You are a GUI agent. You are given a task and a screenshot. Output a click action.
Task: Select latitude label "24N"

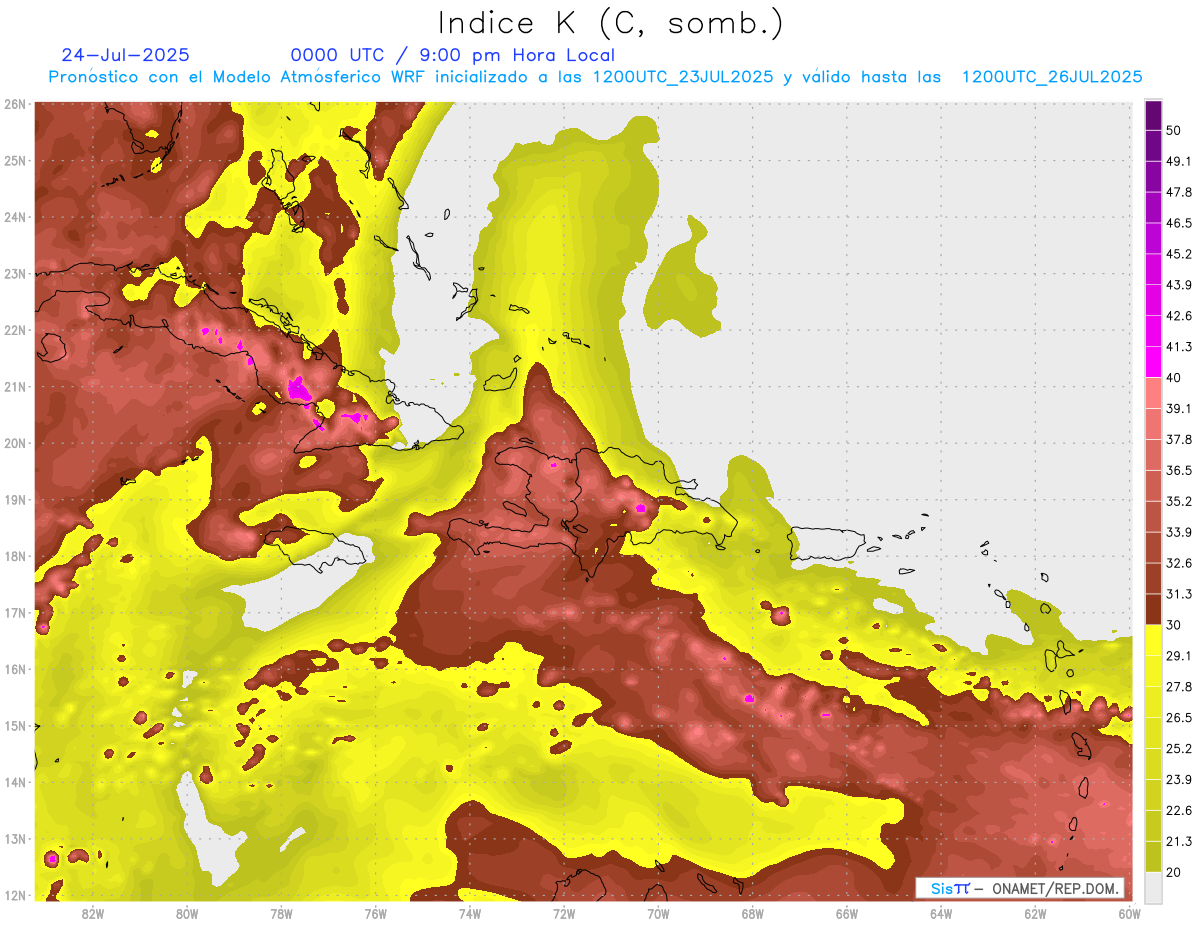pyautogui.click(x=14, y=217)
